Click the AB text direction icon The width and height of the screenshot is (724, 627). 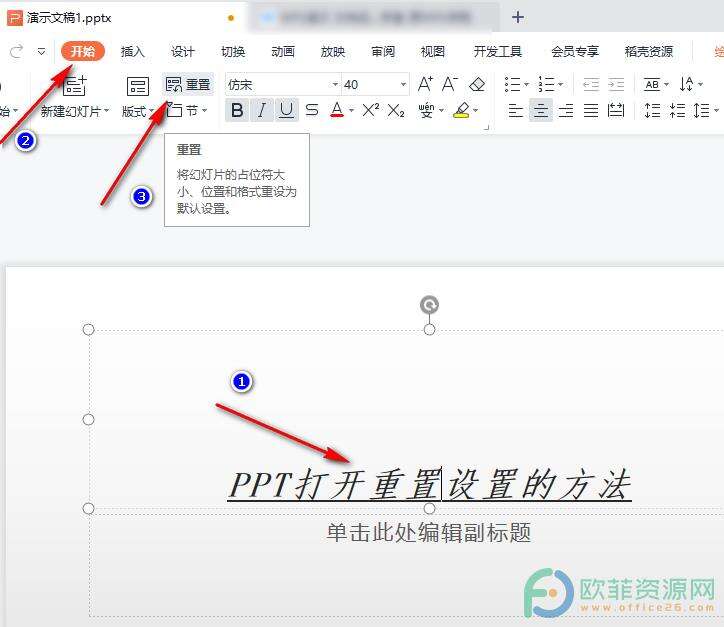click(652, 84)
